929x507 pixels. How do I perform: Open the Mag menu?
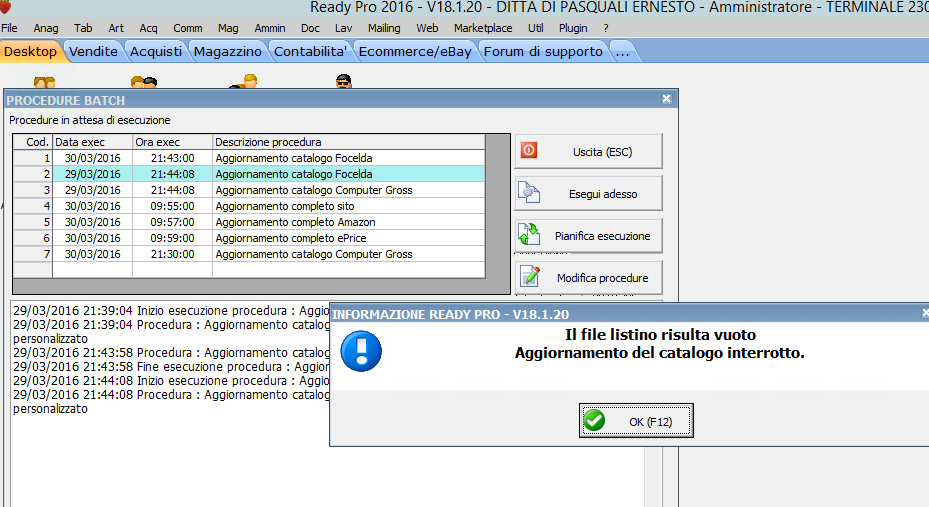pyautogui.click(x=228, y=28)
